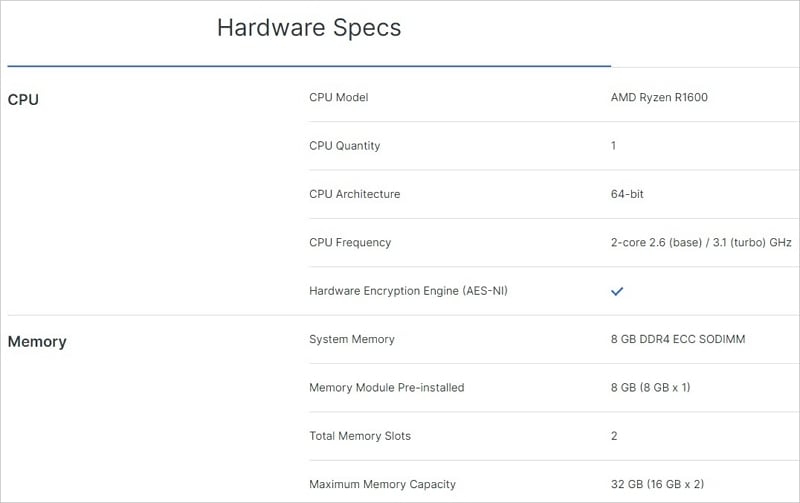Select the Memory section header
800x503 pixels.
pos(37,342)
